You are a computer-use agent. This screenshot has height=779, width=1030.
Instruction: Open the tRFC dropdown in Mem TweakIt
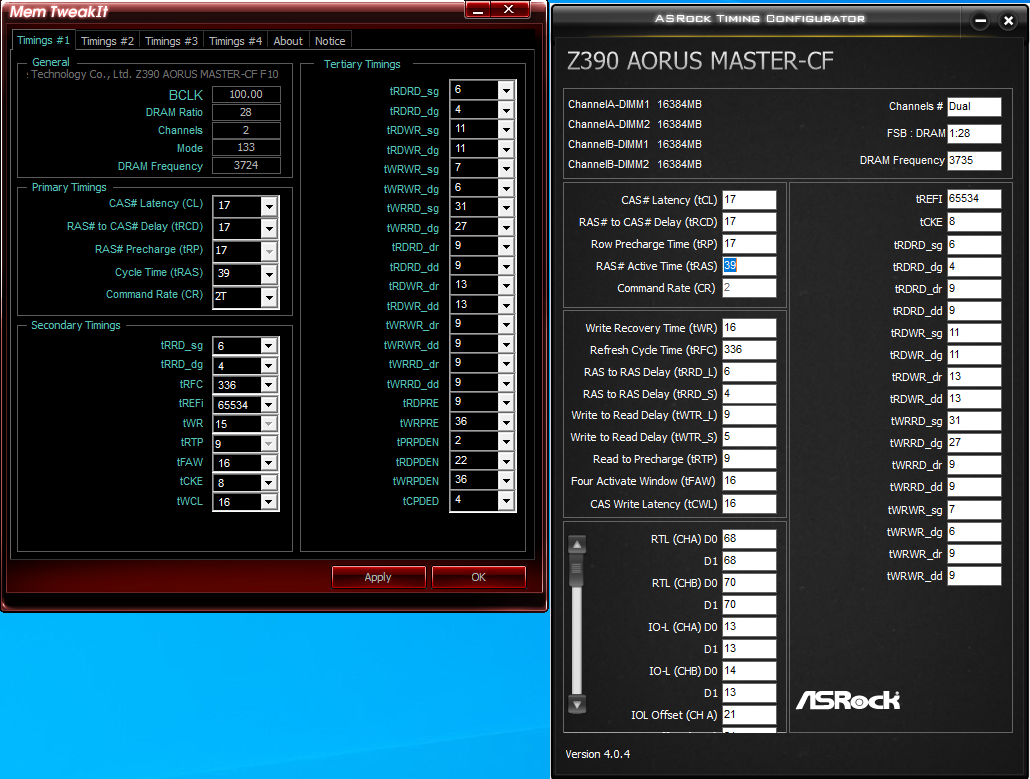[x=269, y=385]
